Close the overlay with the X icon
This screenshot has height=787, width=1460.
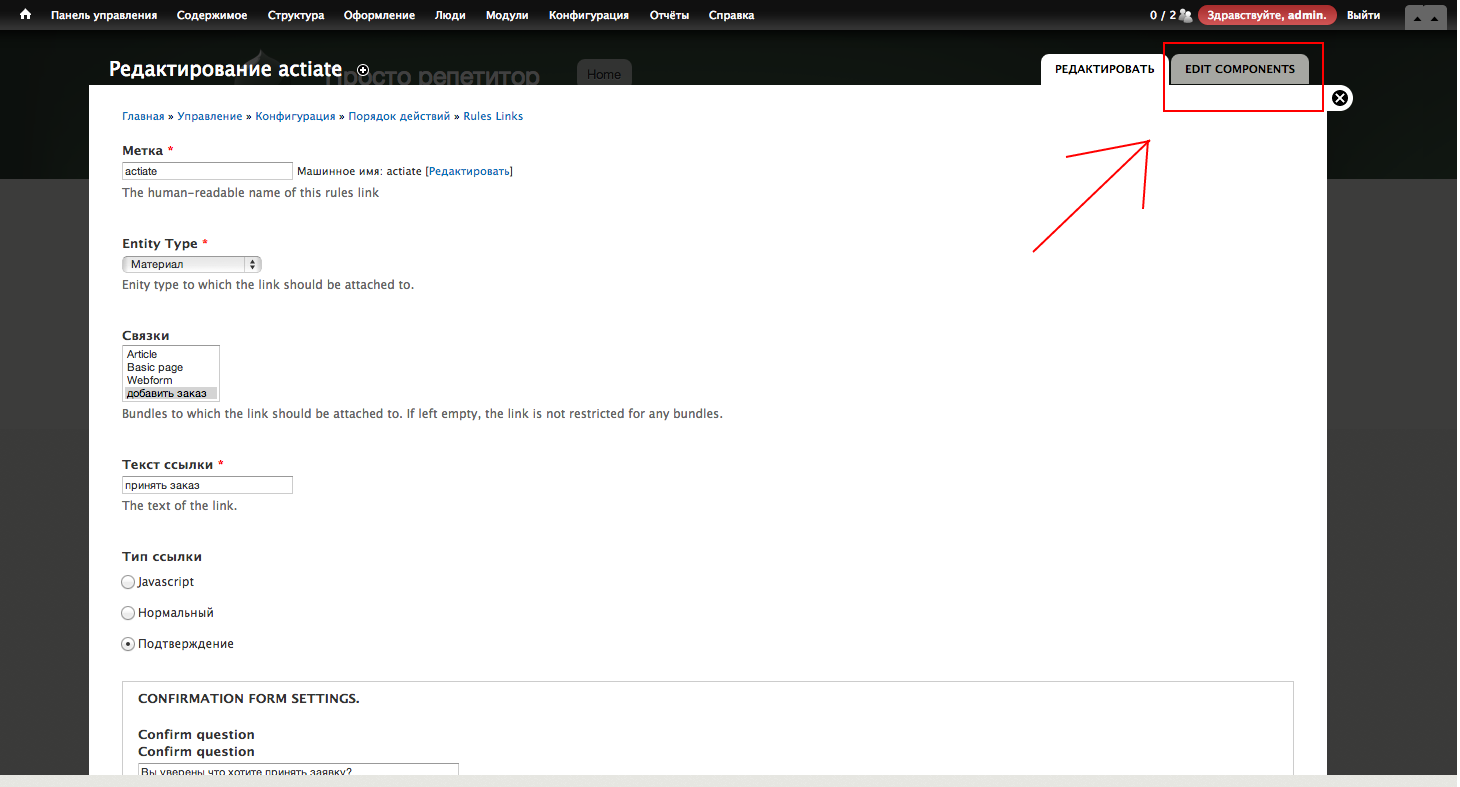1340,98
